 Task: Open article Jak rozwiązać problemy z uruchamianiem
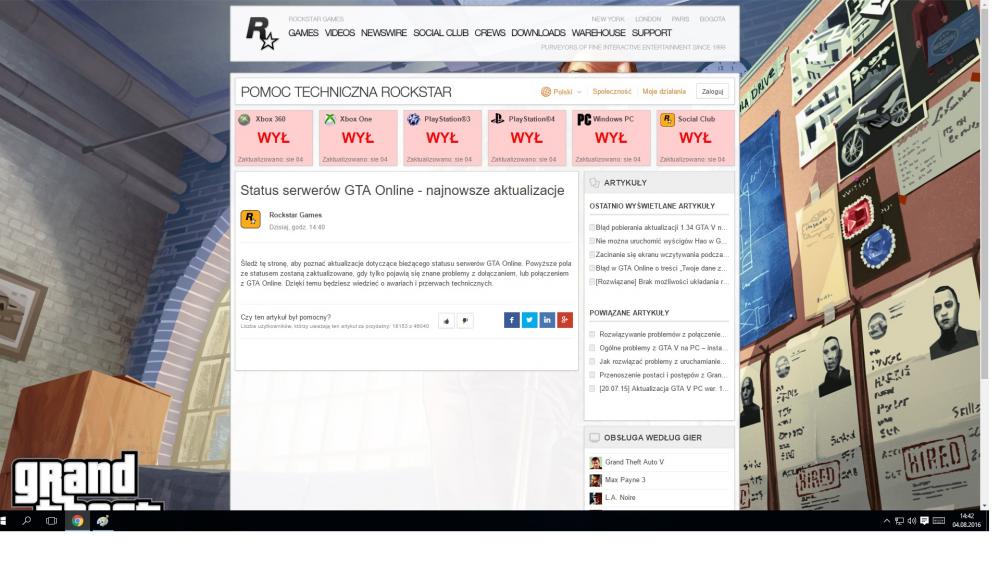point(663,362)
